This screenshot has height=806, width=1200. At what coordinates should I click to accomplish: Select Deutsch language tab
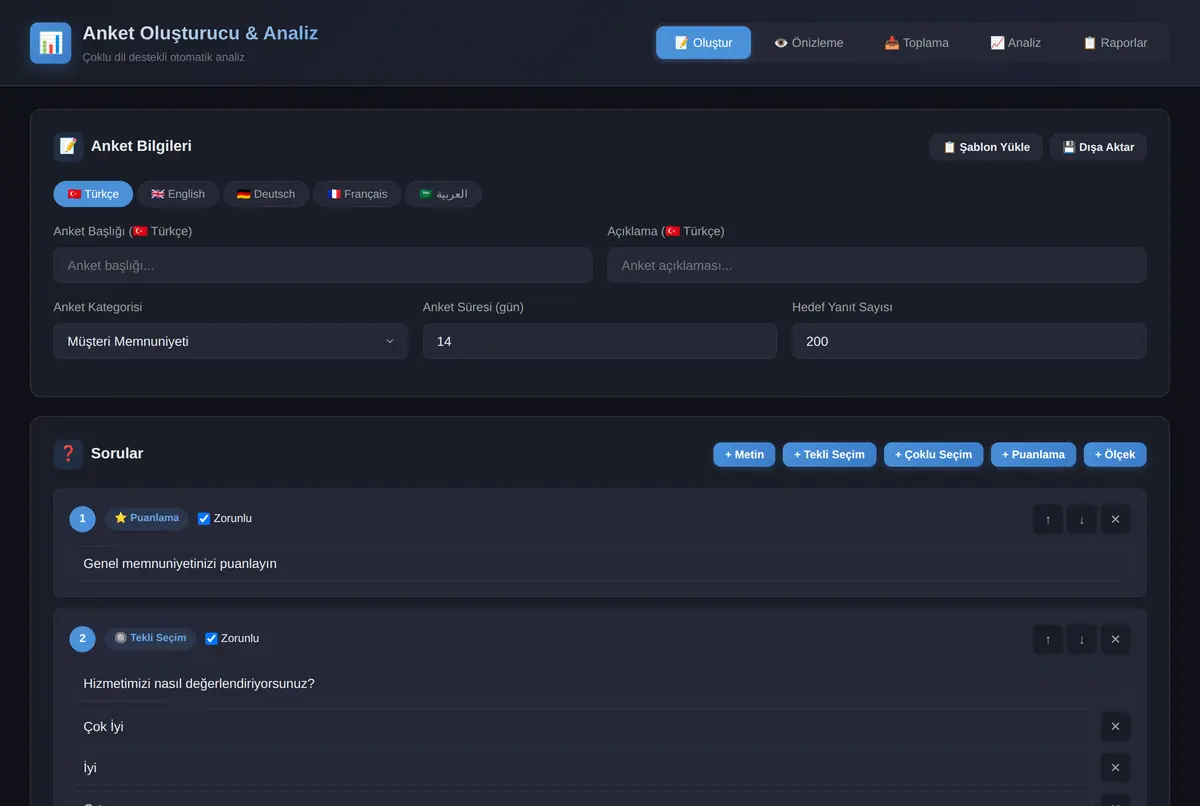(266, 194)
